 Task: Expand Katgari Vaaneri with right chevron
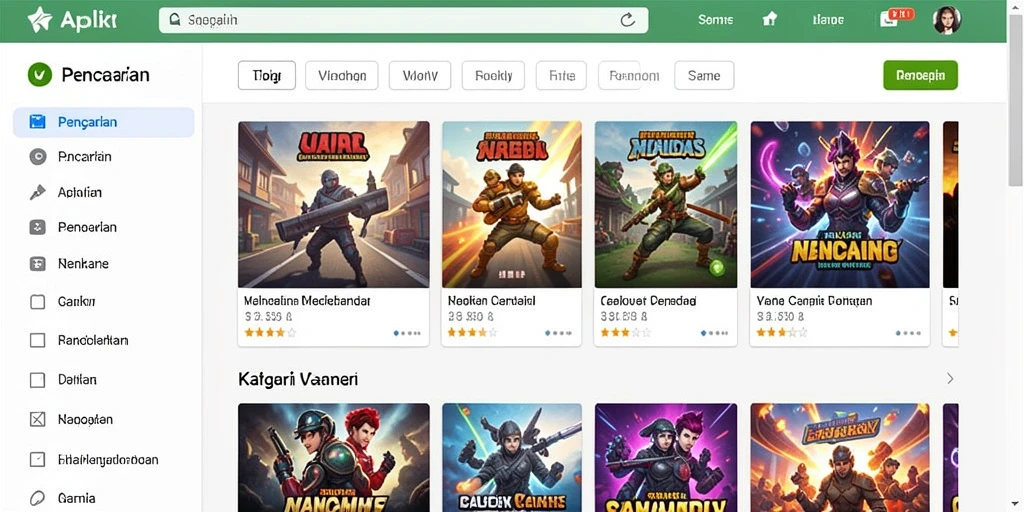pyautogui.click(x=950, y=379)
